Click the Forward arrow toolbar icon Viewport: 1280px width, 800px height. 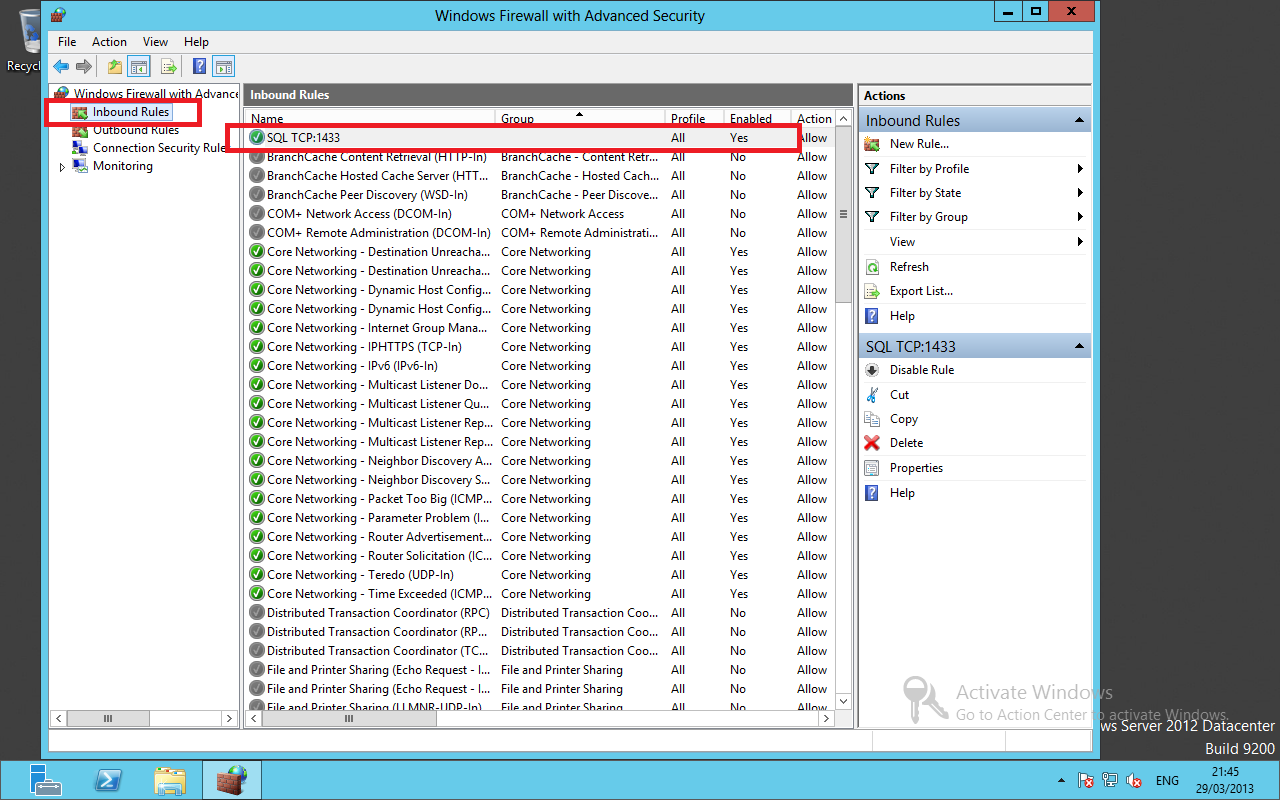pyautogui.click(x=84, y=66)
